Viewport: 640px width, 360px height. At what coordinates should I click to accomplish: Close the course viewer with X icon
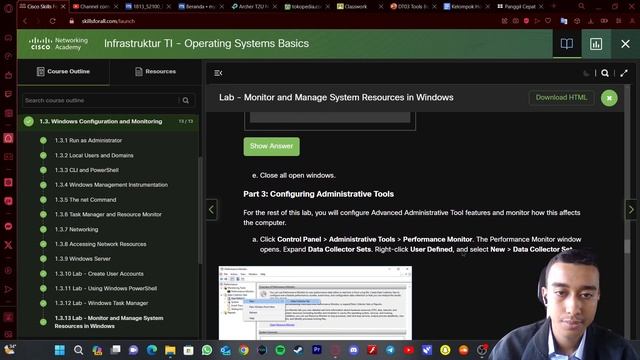click(625, 44)
